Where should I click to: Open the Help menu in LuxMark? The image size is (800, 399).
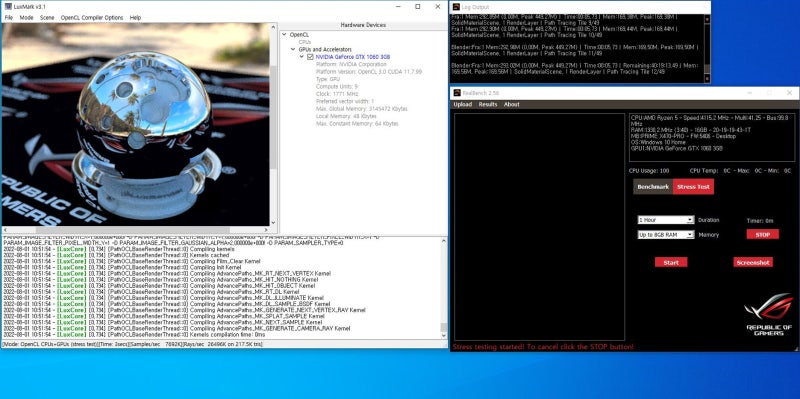coord(135,17)
